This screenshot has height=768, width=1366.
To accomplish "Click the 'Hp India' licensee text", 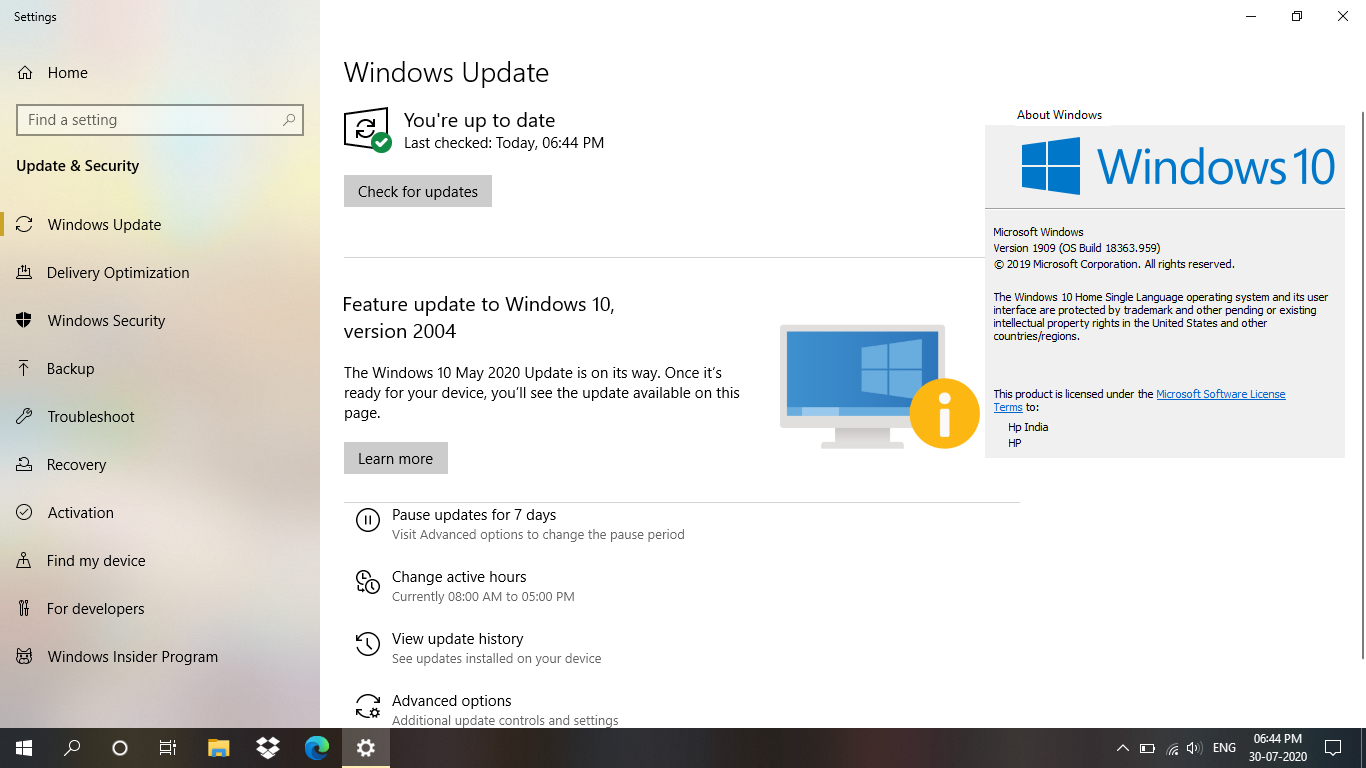I will click(x=1028, y=427).
